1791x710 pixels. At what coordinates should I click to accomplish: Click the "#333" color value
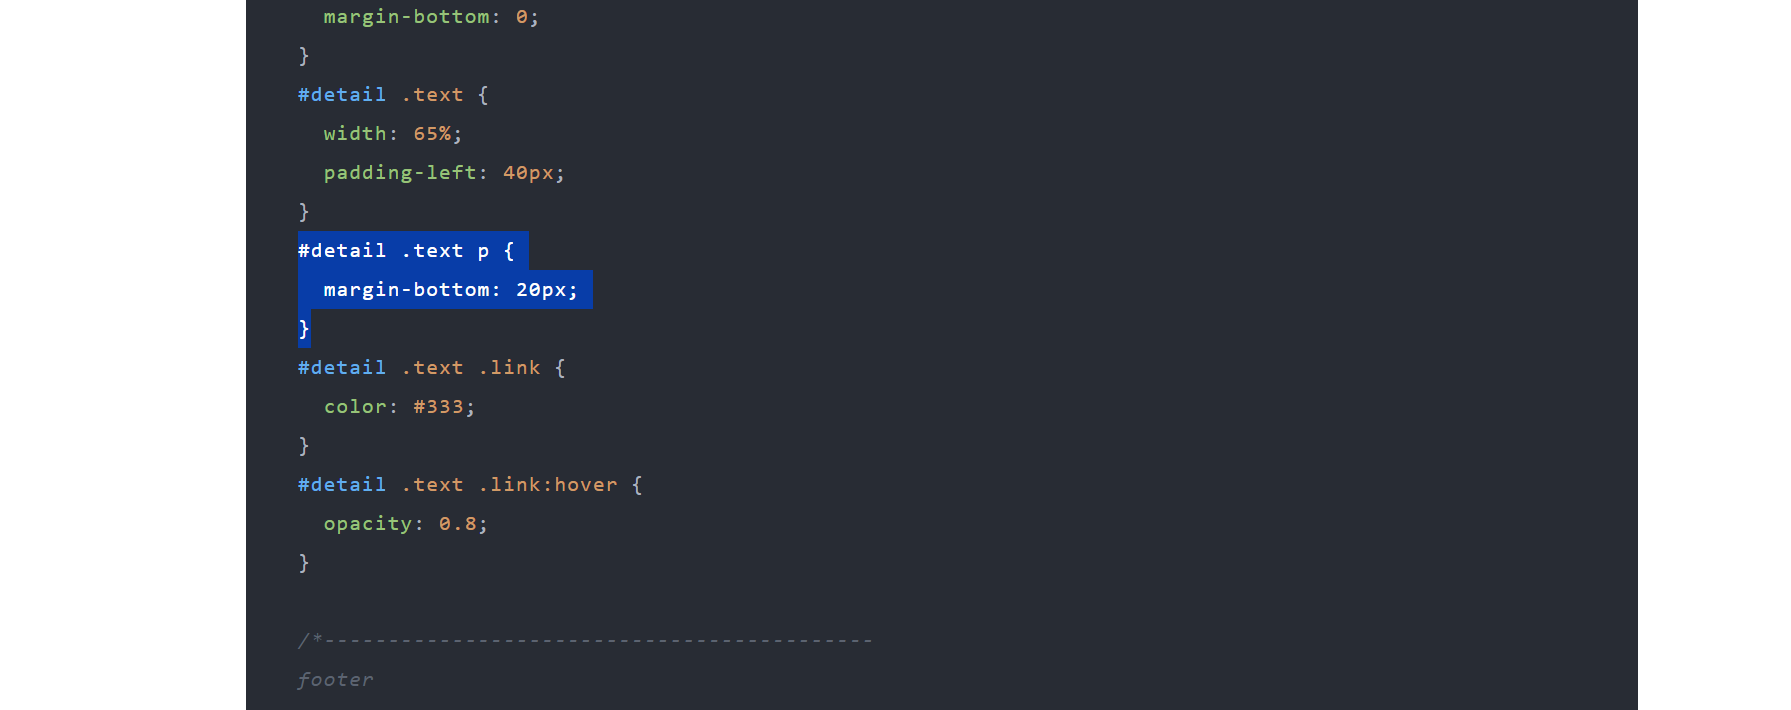(x=438, y=407)
